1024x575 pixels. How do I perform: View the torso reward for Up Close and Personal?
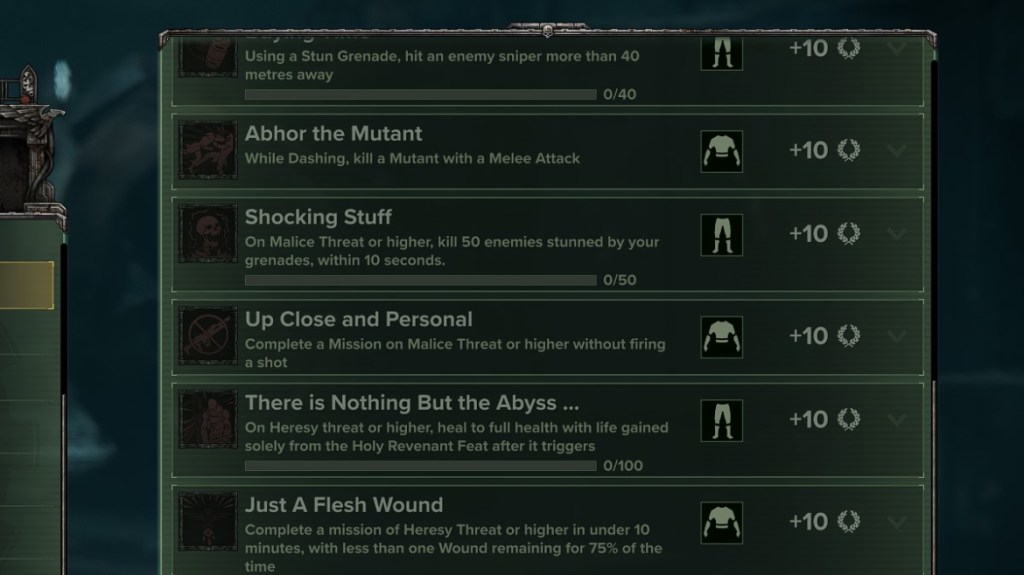pos(721,336)
